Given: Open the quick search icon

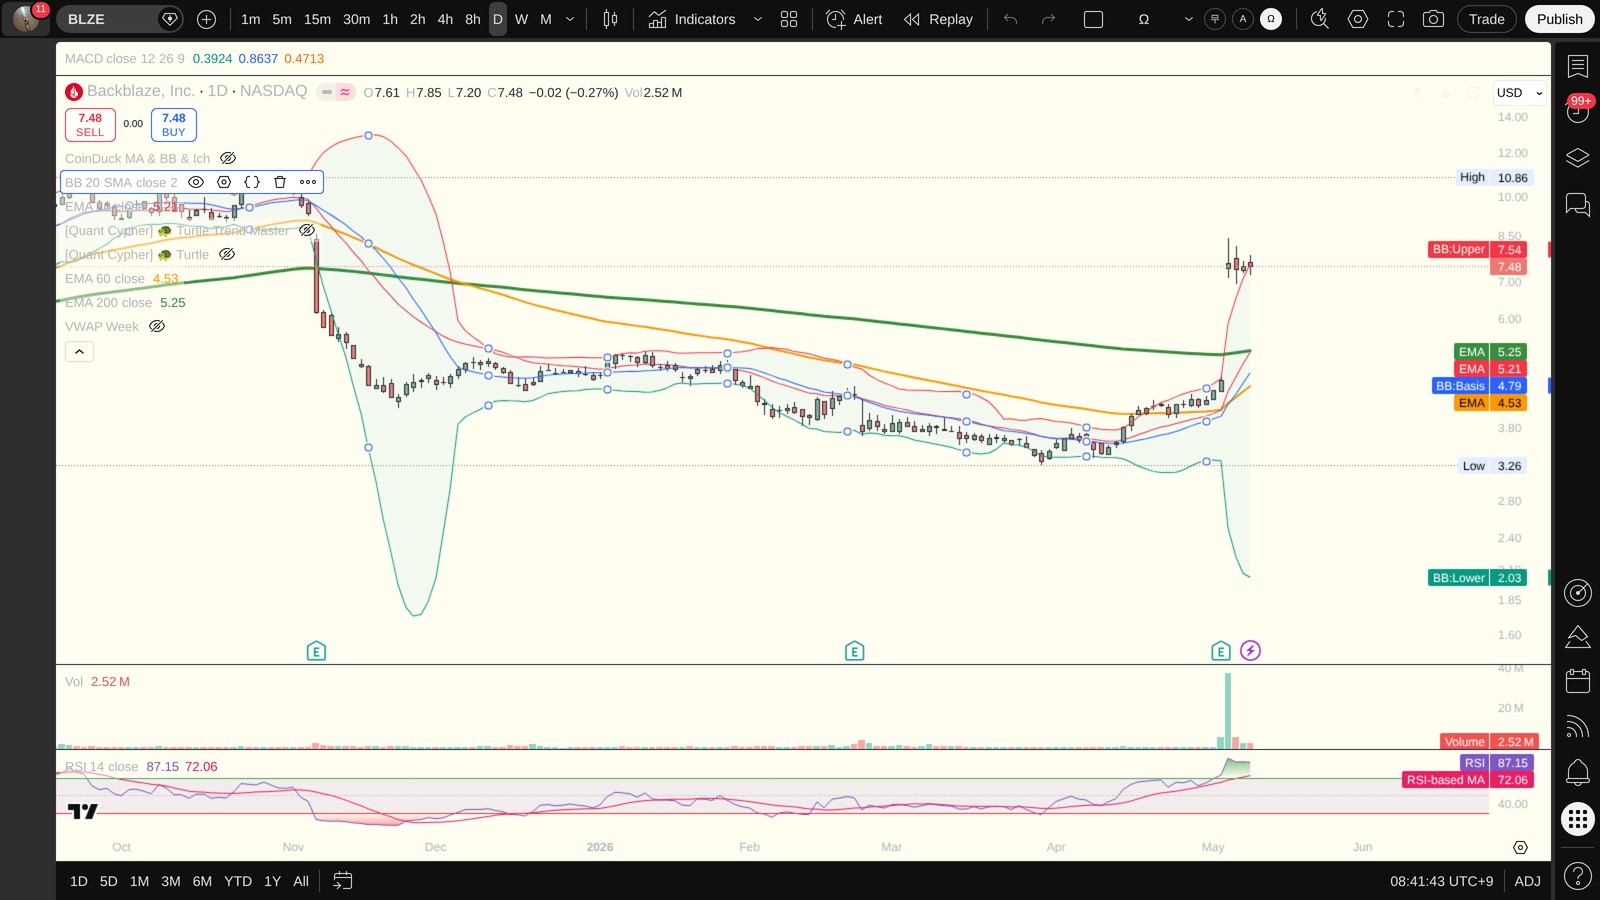Looking at the screenshot, I should tap(1320, 19).
